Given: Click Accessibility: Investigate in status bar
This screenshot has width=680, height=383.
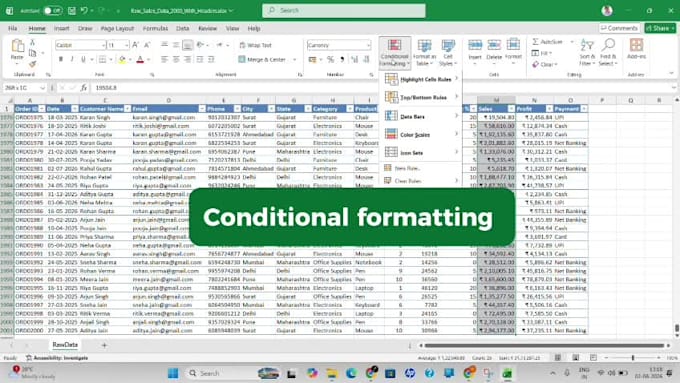Looking at the screenshot, I should click(57, 358).
